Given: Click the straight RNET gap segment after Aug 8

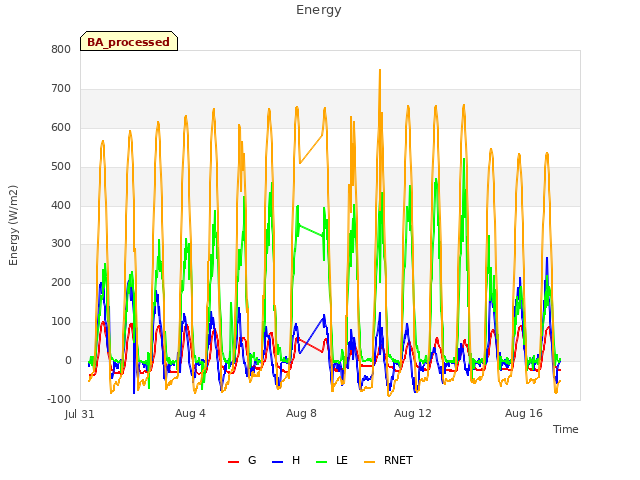Looking at the screenshot, I should (311, 149).
